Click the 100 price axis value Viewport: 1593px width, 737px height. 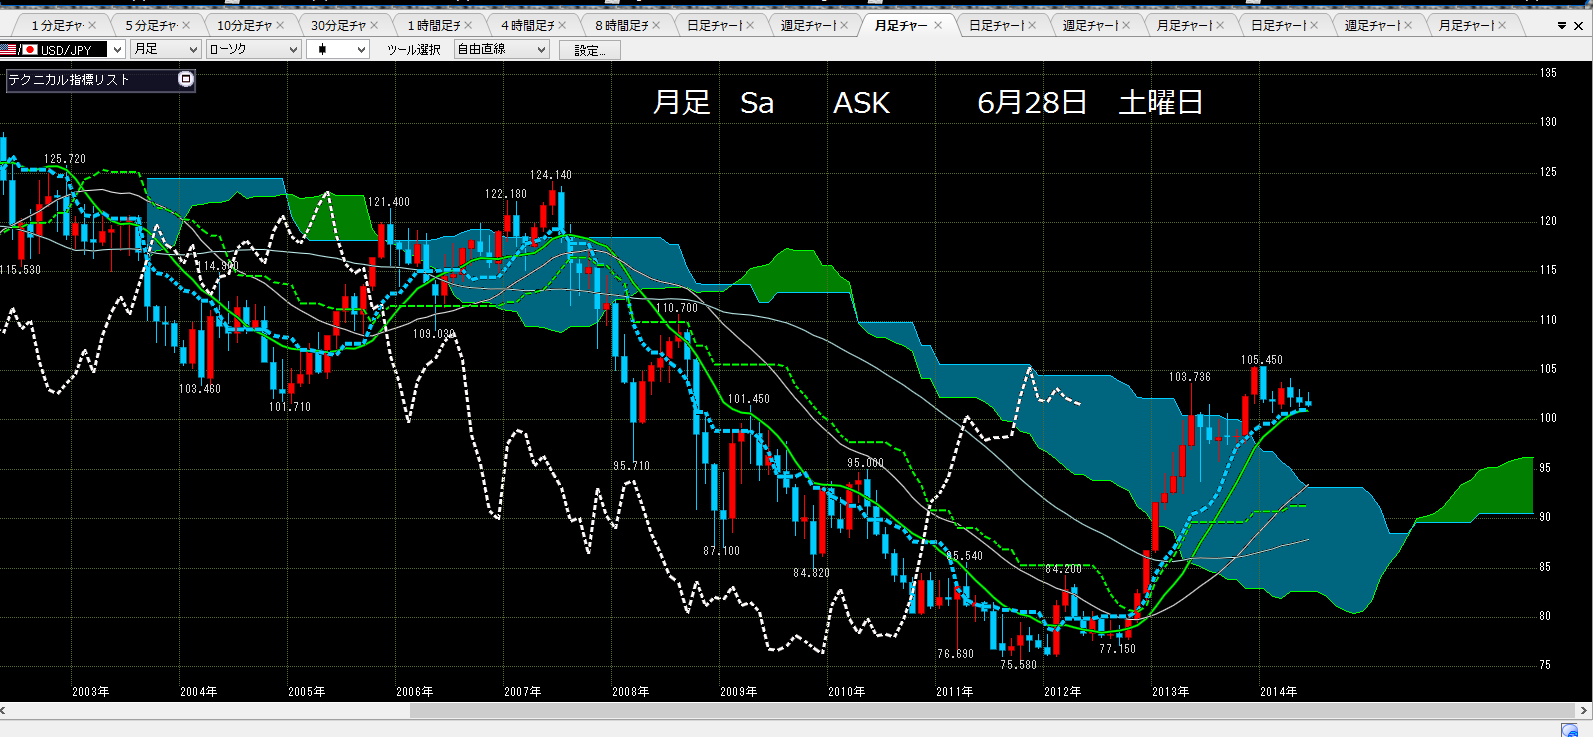tap(1548, 418)
